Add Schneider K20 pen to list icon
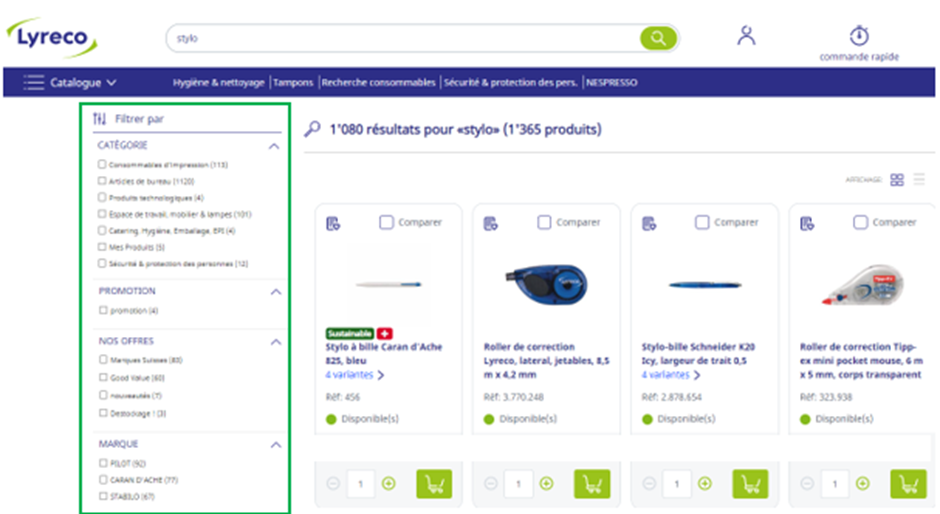 coord(649,224)
